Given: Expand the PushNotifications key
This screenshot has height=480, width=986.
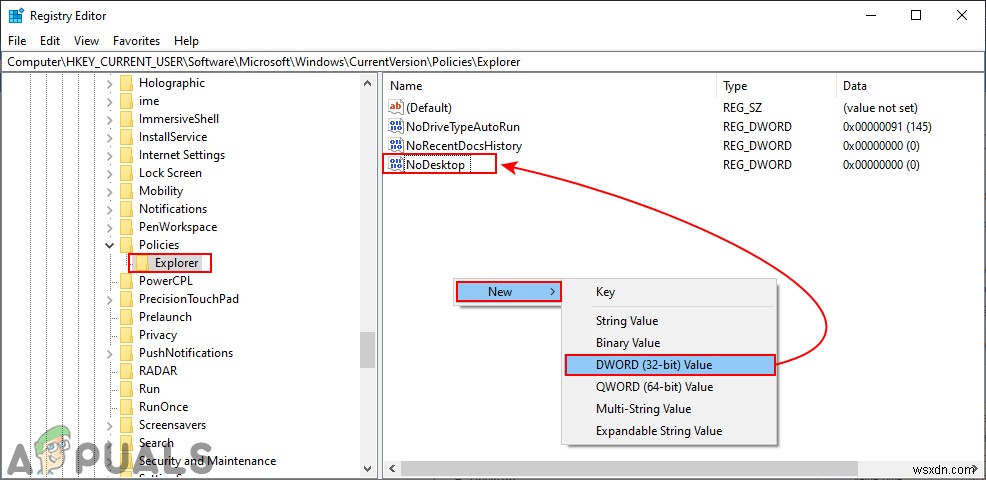Looking at the screenshot, I should (109, 353).
